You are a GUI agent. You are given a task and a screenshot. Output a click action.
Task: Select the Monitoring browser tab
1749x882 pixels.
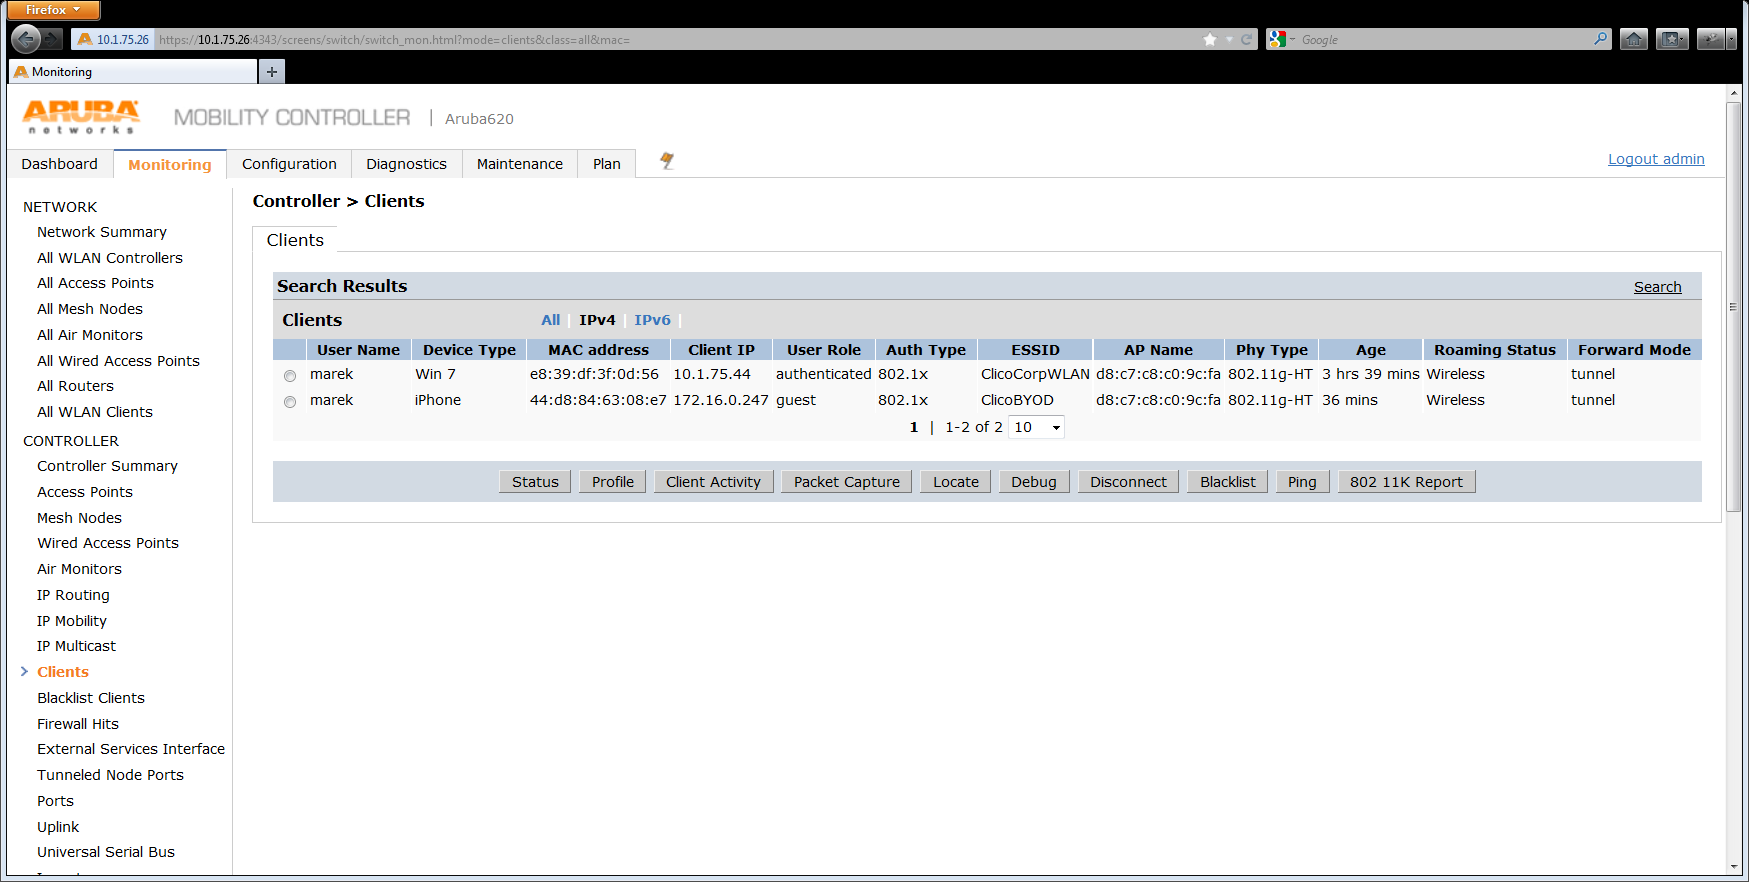tap(132, 72)
